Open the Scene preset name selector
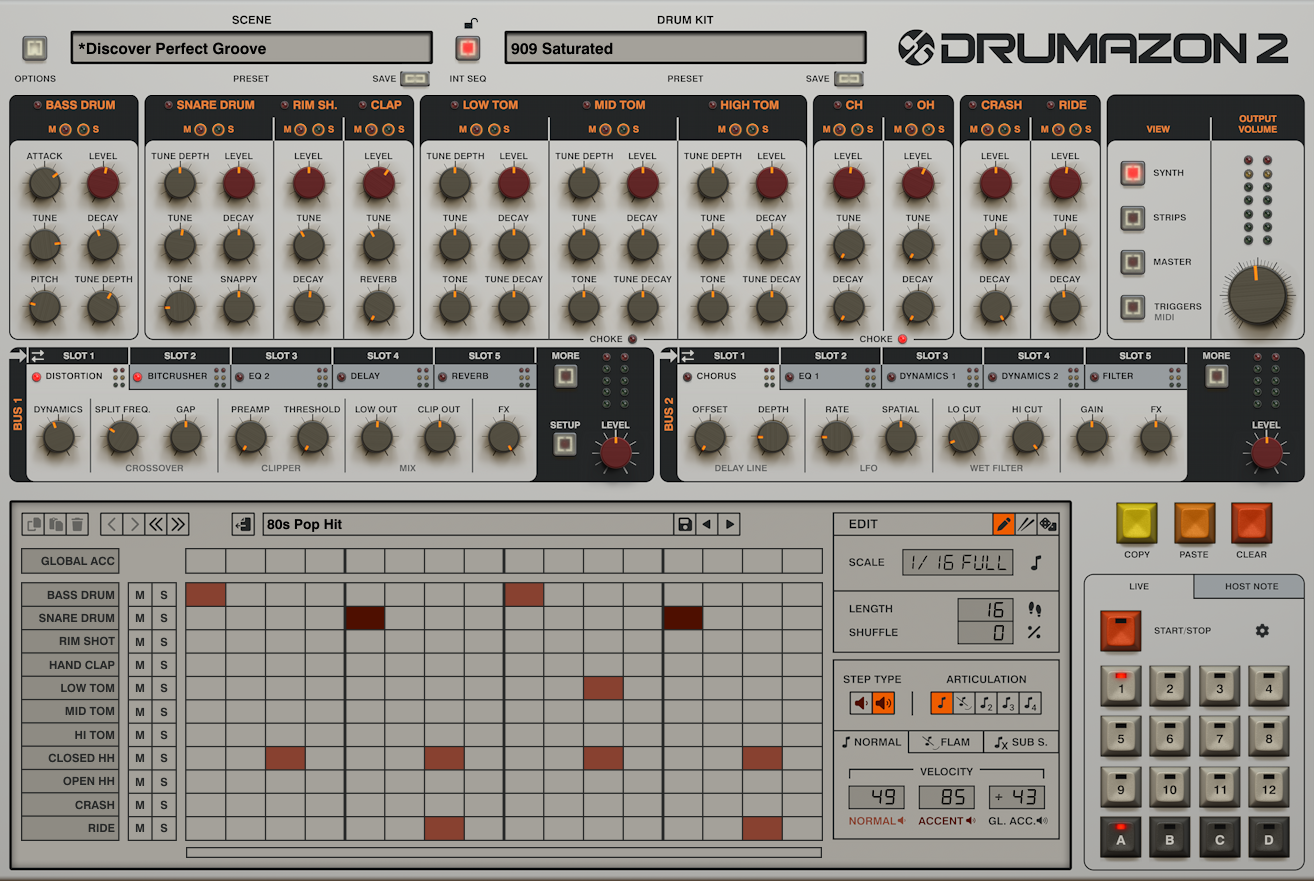Image resolution: width=1314 pixels, height=881 pixels. pos(251,48)
